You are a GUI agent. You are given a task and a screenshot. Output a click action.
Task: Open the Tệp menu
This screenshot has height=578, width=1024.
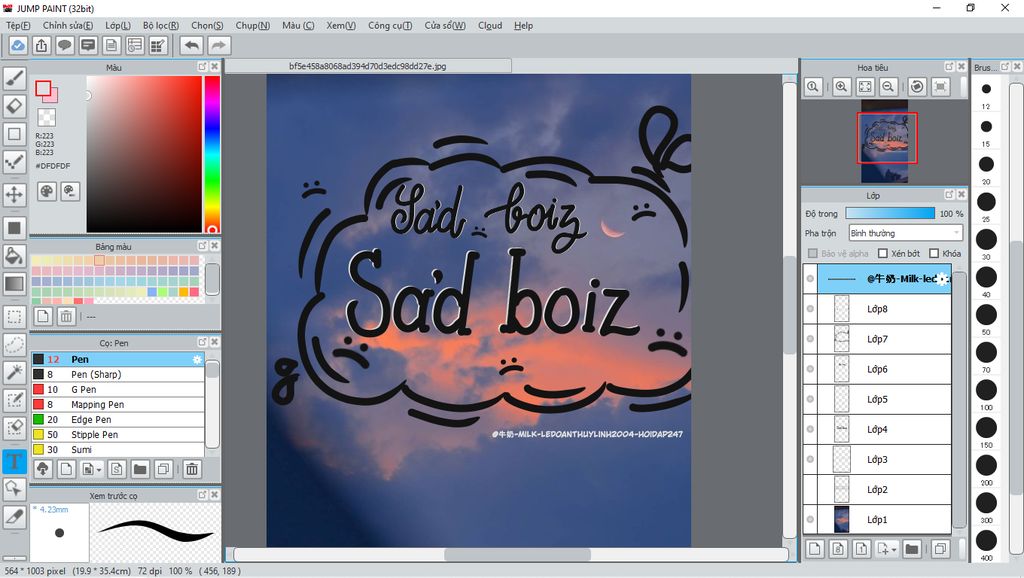point(18,25)
